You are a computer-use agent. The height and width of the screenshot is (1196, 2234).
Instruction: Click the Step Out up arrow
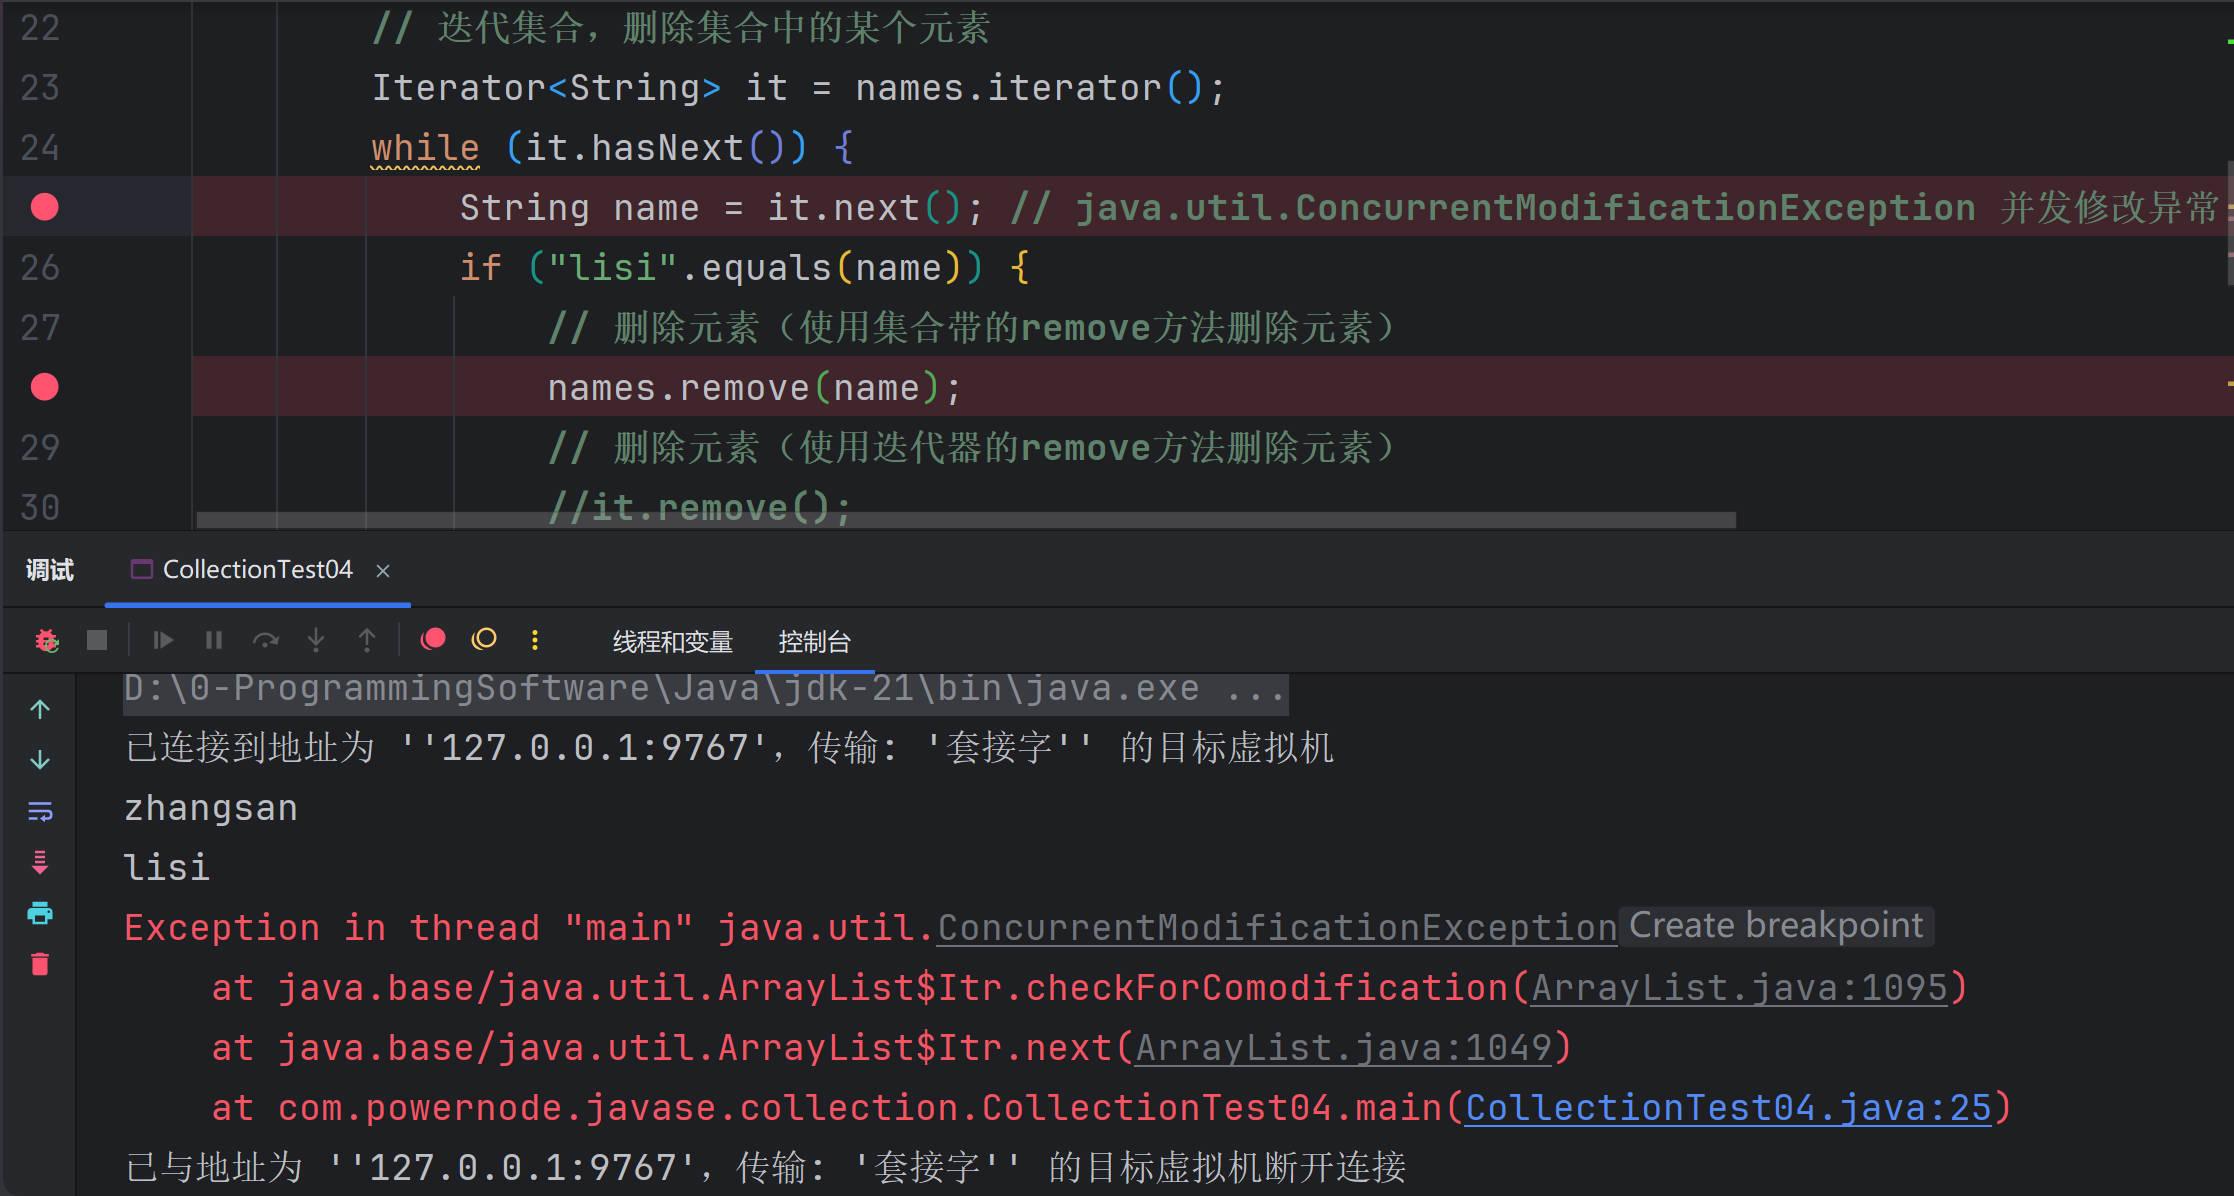pos(367,640)
